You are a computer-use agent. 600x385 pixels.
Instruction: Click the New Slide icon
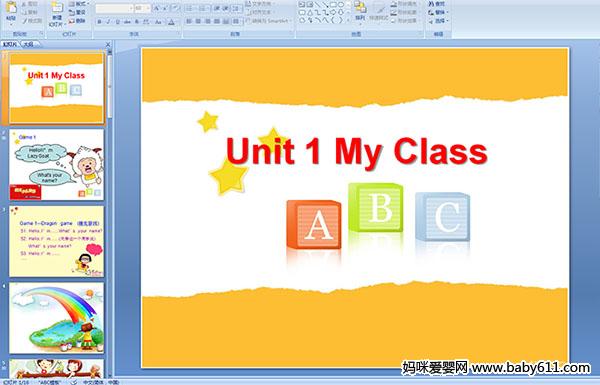(x=57, y=8)
